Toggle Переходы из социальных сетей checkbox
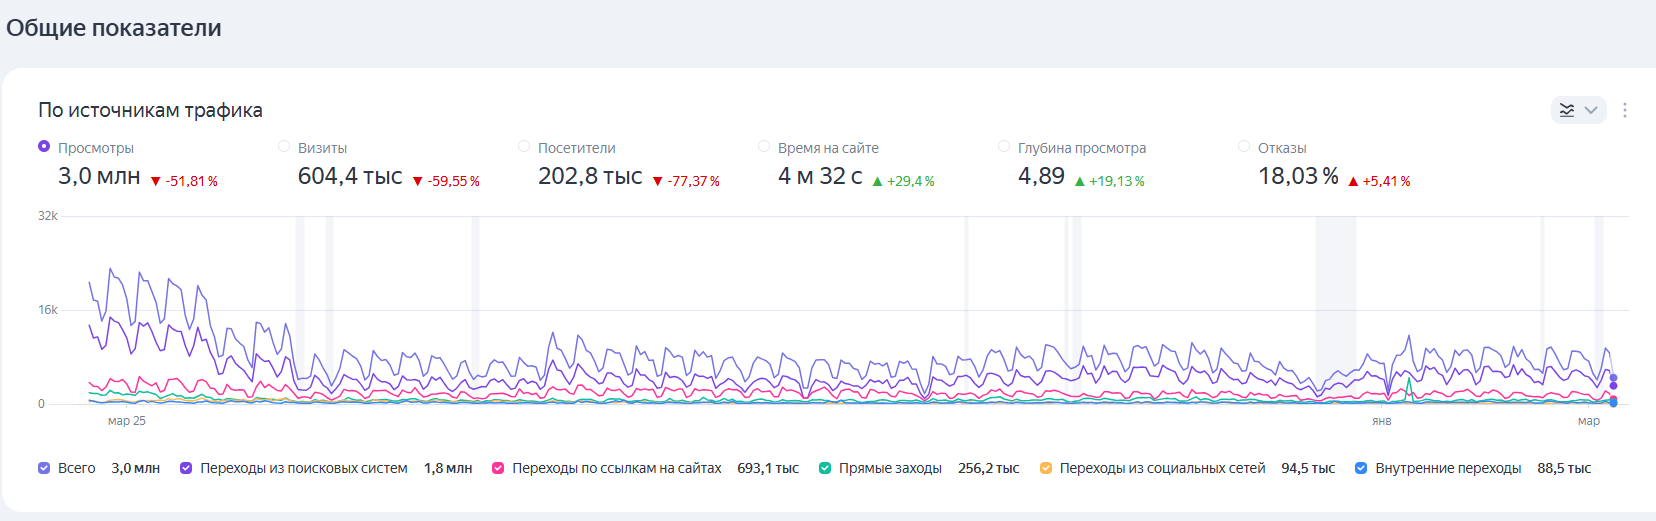Viewport: 1656px width, 521px height. [1046, 468]
